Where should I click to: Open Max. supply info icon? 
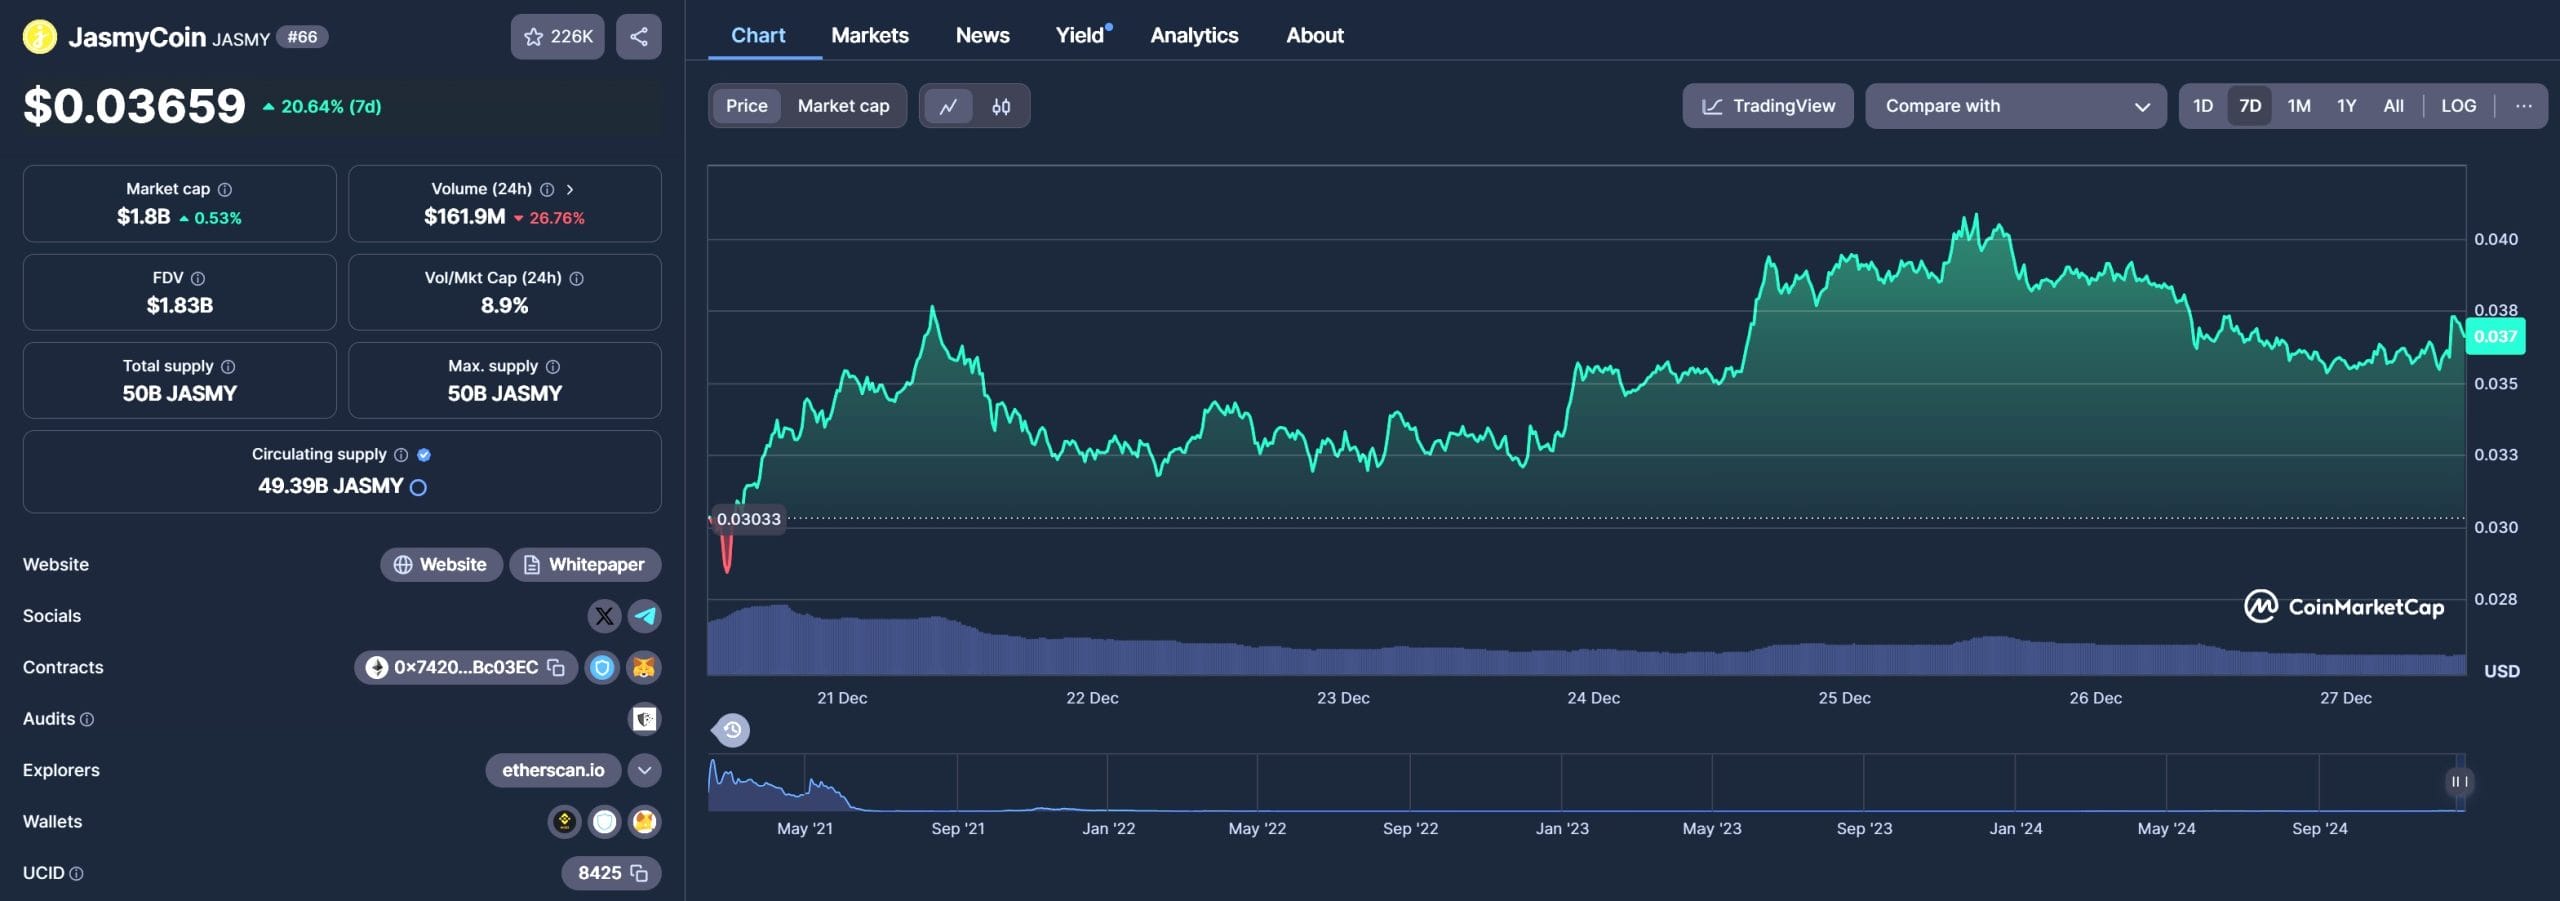pos(553,366)
